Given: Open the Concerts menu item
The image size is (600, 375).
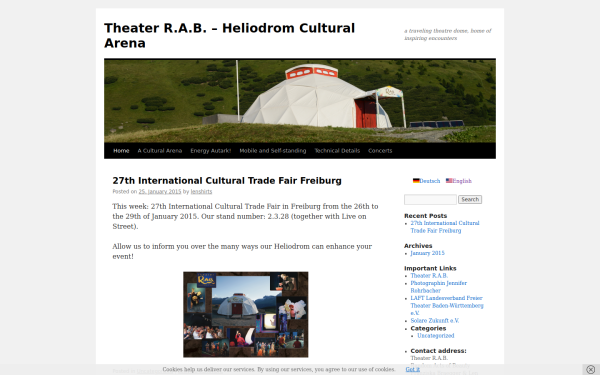Looking at the screenshot, I should 380,151.
